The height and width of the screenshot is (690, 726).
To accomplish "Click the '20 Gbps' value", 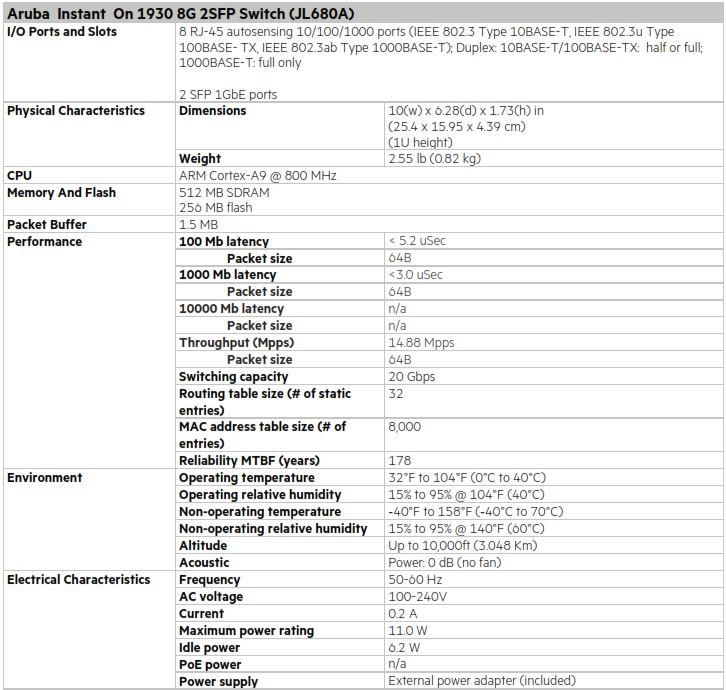I will (x=412, y=376).
